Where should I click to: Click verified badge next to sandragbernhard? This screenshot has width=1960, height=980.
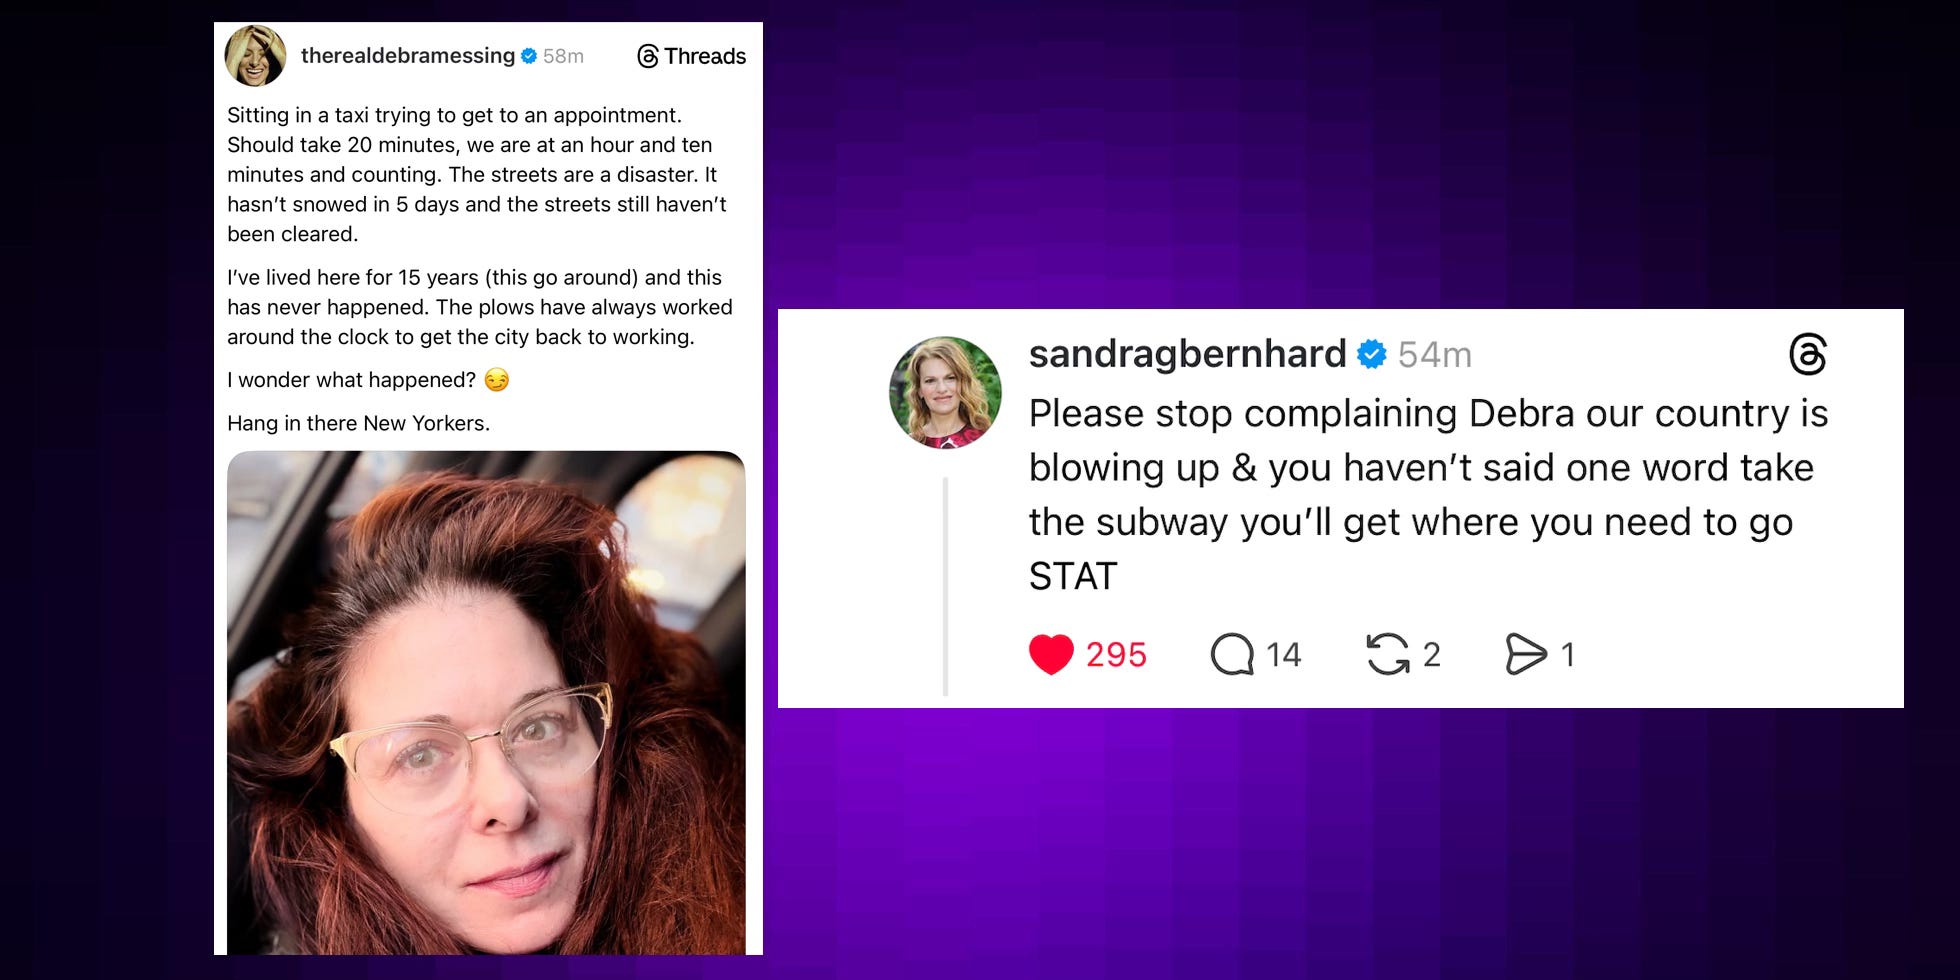pyautogui.click(x=1371, y=354)
